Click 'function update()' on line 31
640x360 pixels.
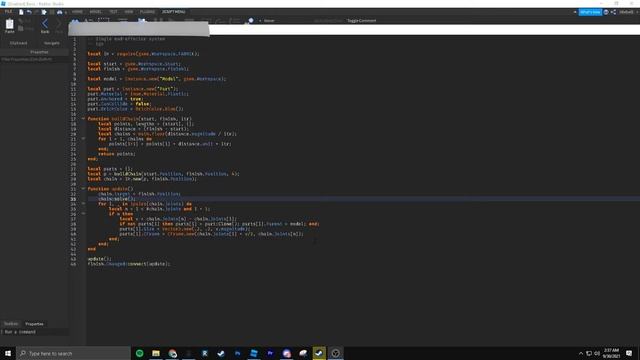pos(110,189)
